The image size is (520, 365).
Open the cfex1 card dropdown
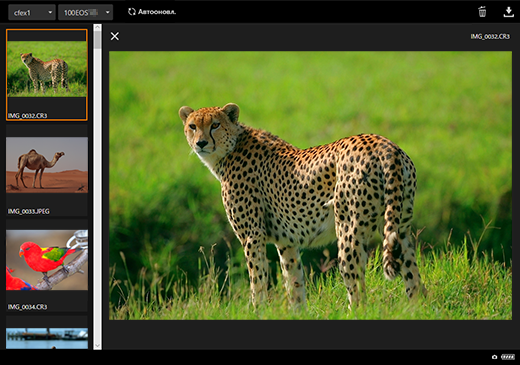(32, 12)
